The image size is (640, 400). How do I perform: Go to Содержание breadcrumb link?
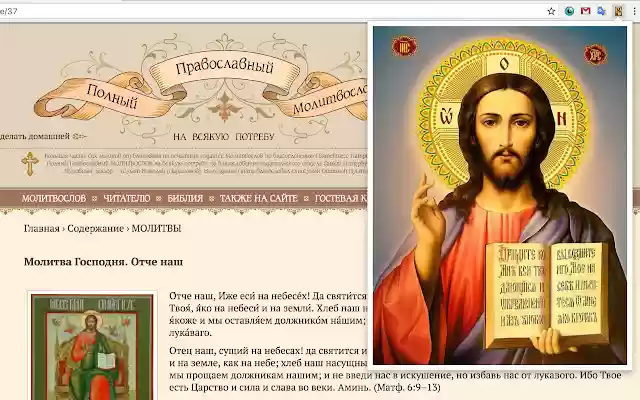[96, 229]
